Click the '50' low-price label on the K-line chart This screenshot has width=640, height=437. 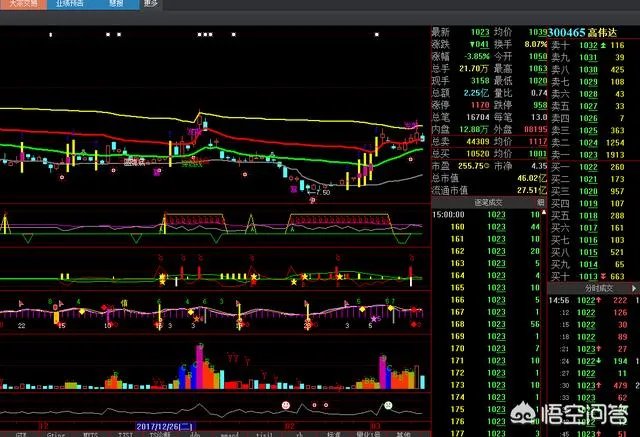click(326, 191)
